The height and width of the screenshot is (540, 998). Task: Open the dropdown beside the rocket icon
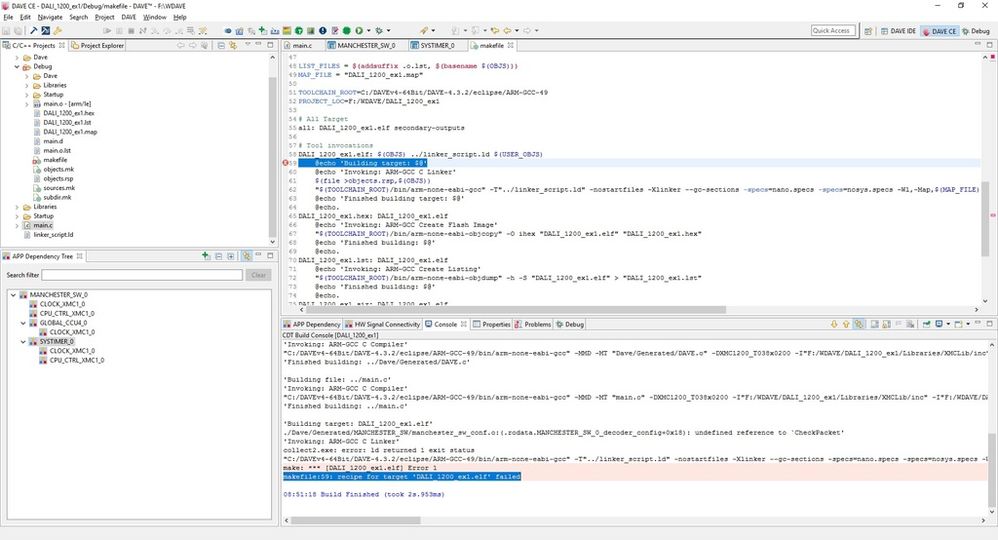(x=433, y=31)
